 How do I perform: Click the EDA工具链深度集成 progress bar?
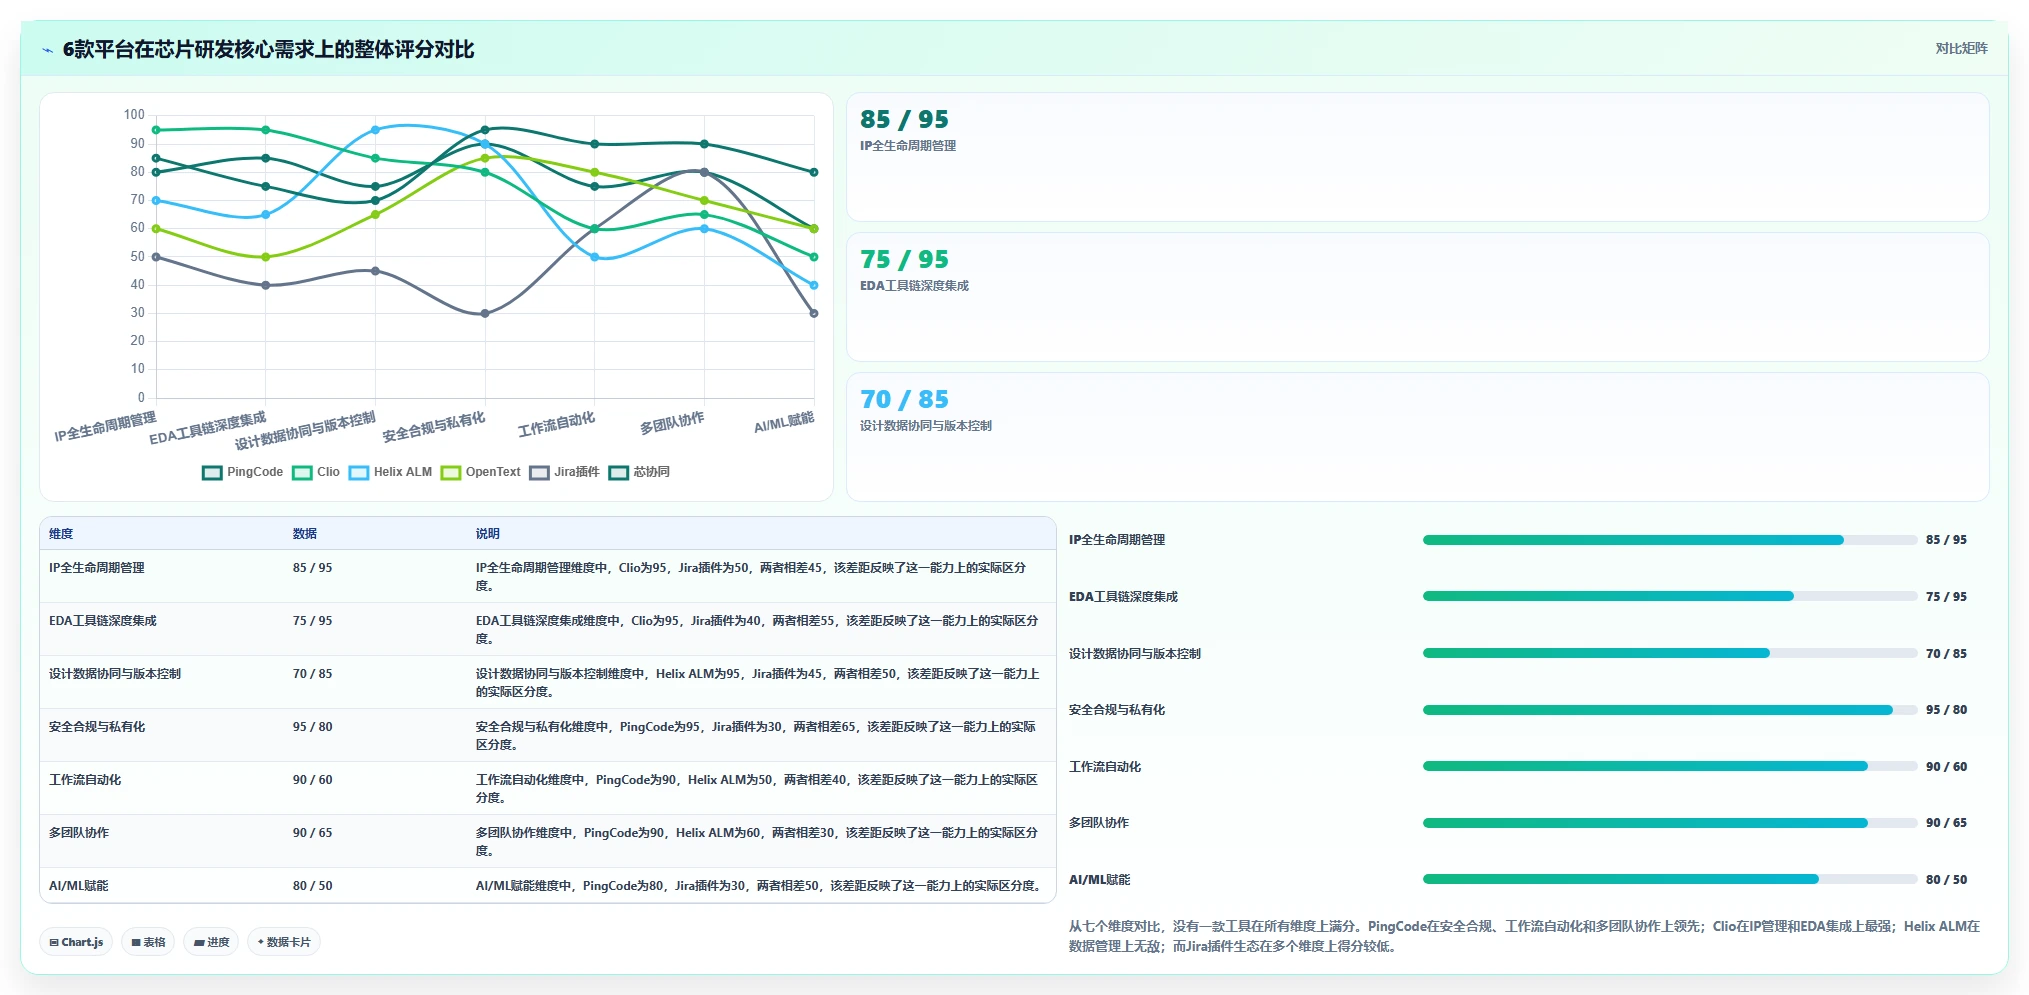click(1670, 596)
